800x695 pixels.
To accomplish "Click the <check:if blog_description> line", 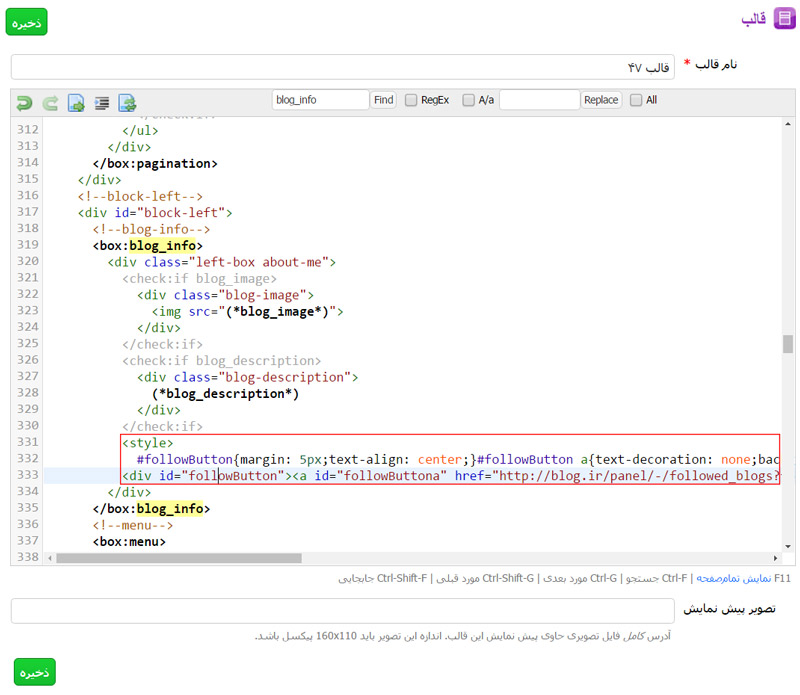I will point(221,361).
